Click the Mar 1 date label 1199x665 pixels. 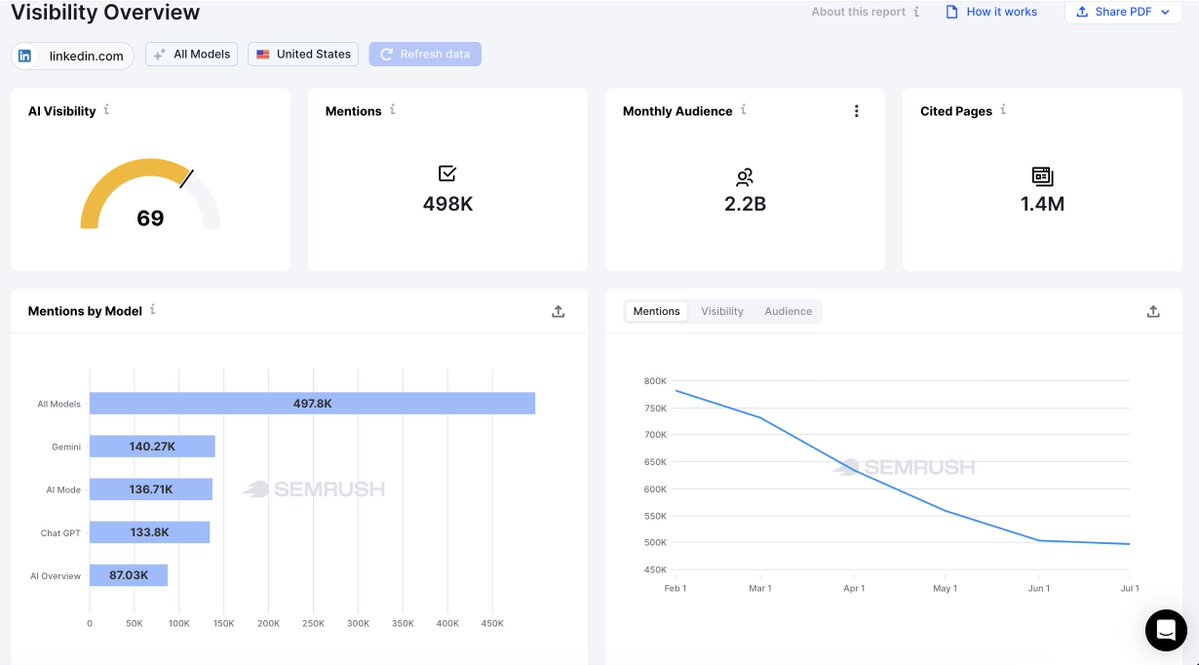pyautogui.click(x=760, y=589)
